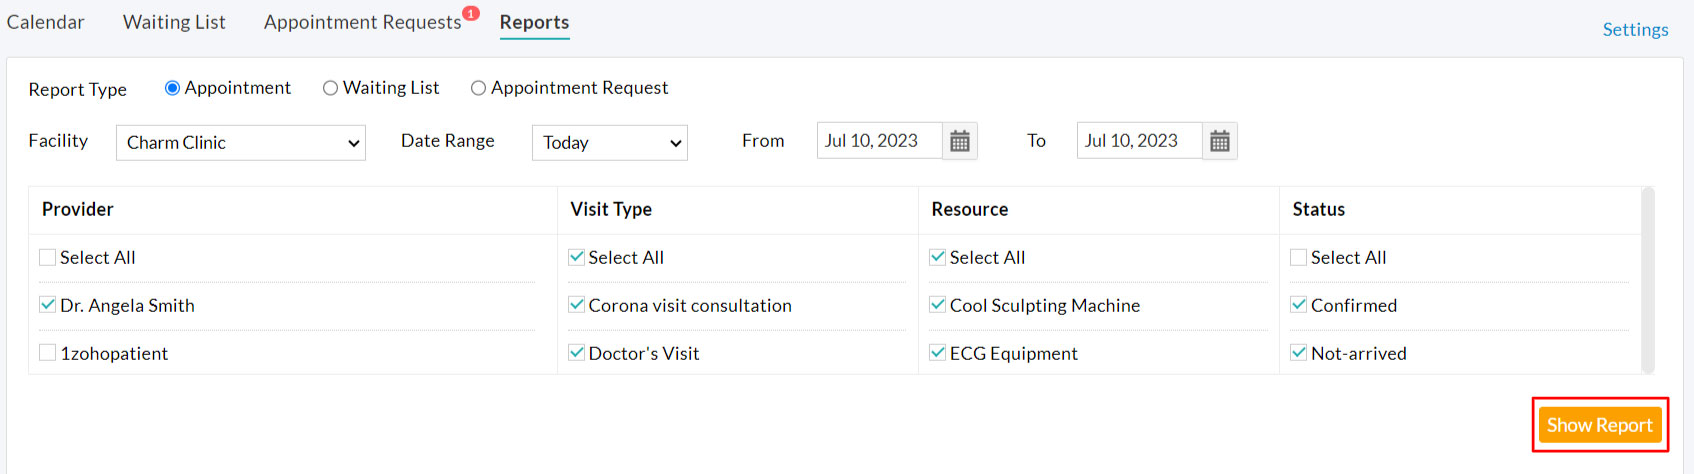The height and width of the screenshot is (474, 1694).
Task: Uncheck Dr. Angela Smith provider checkbox
Action: pos(47,304)
